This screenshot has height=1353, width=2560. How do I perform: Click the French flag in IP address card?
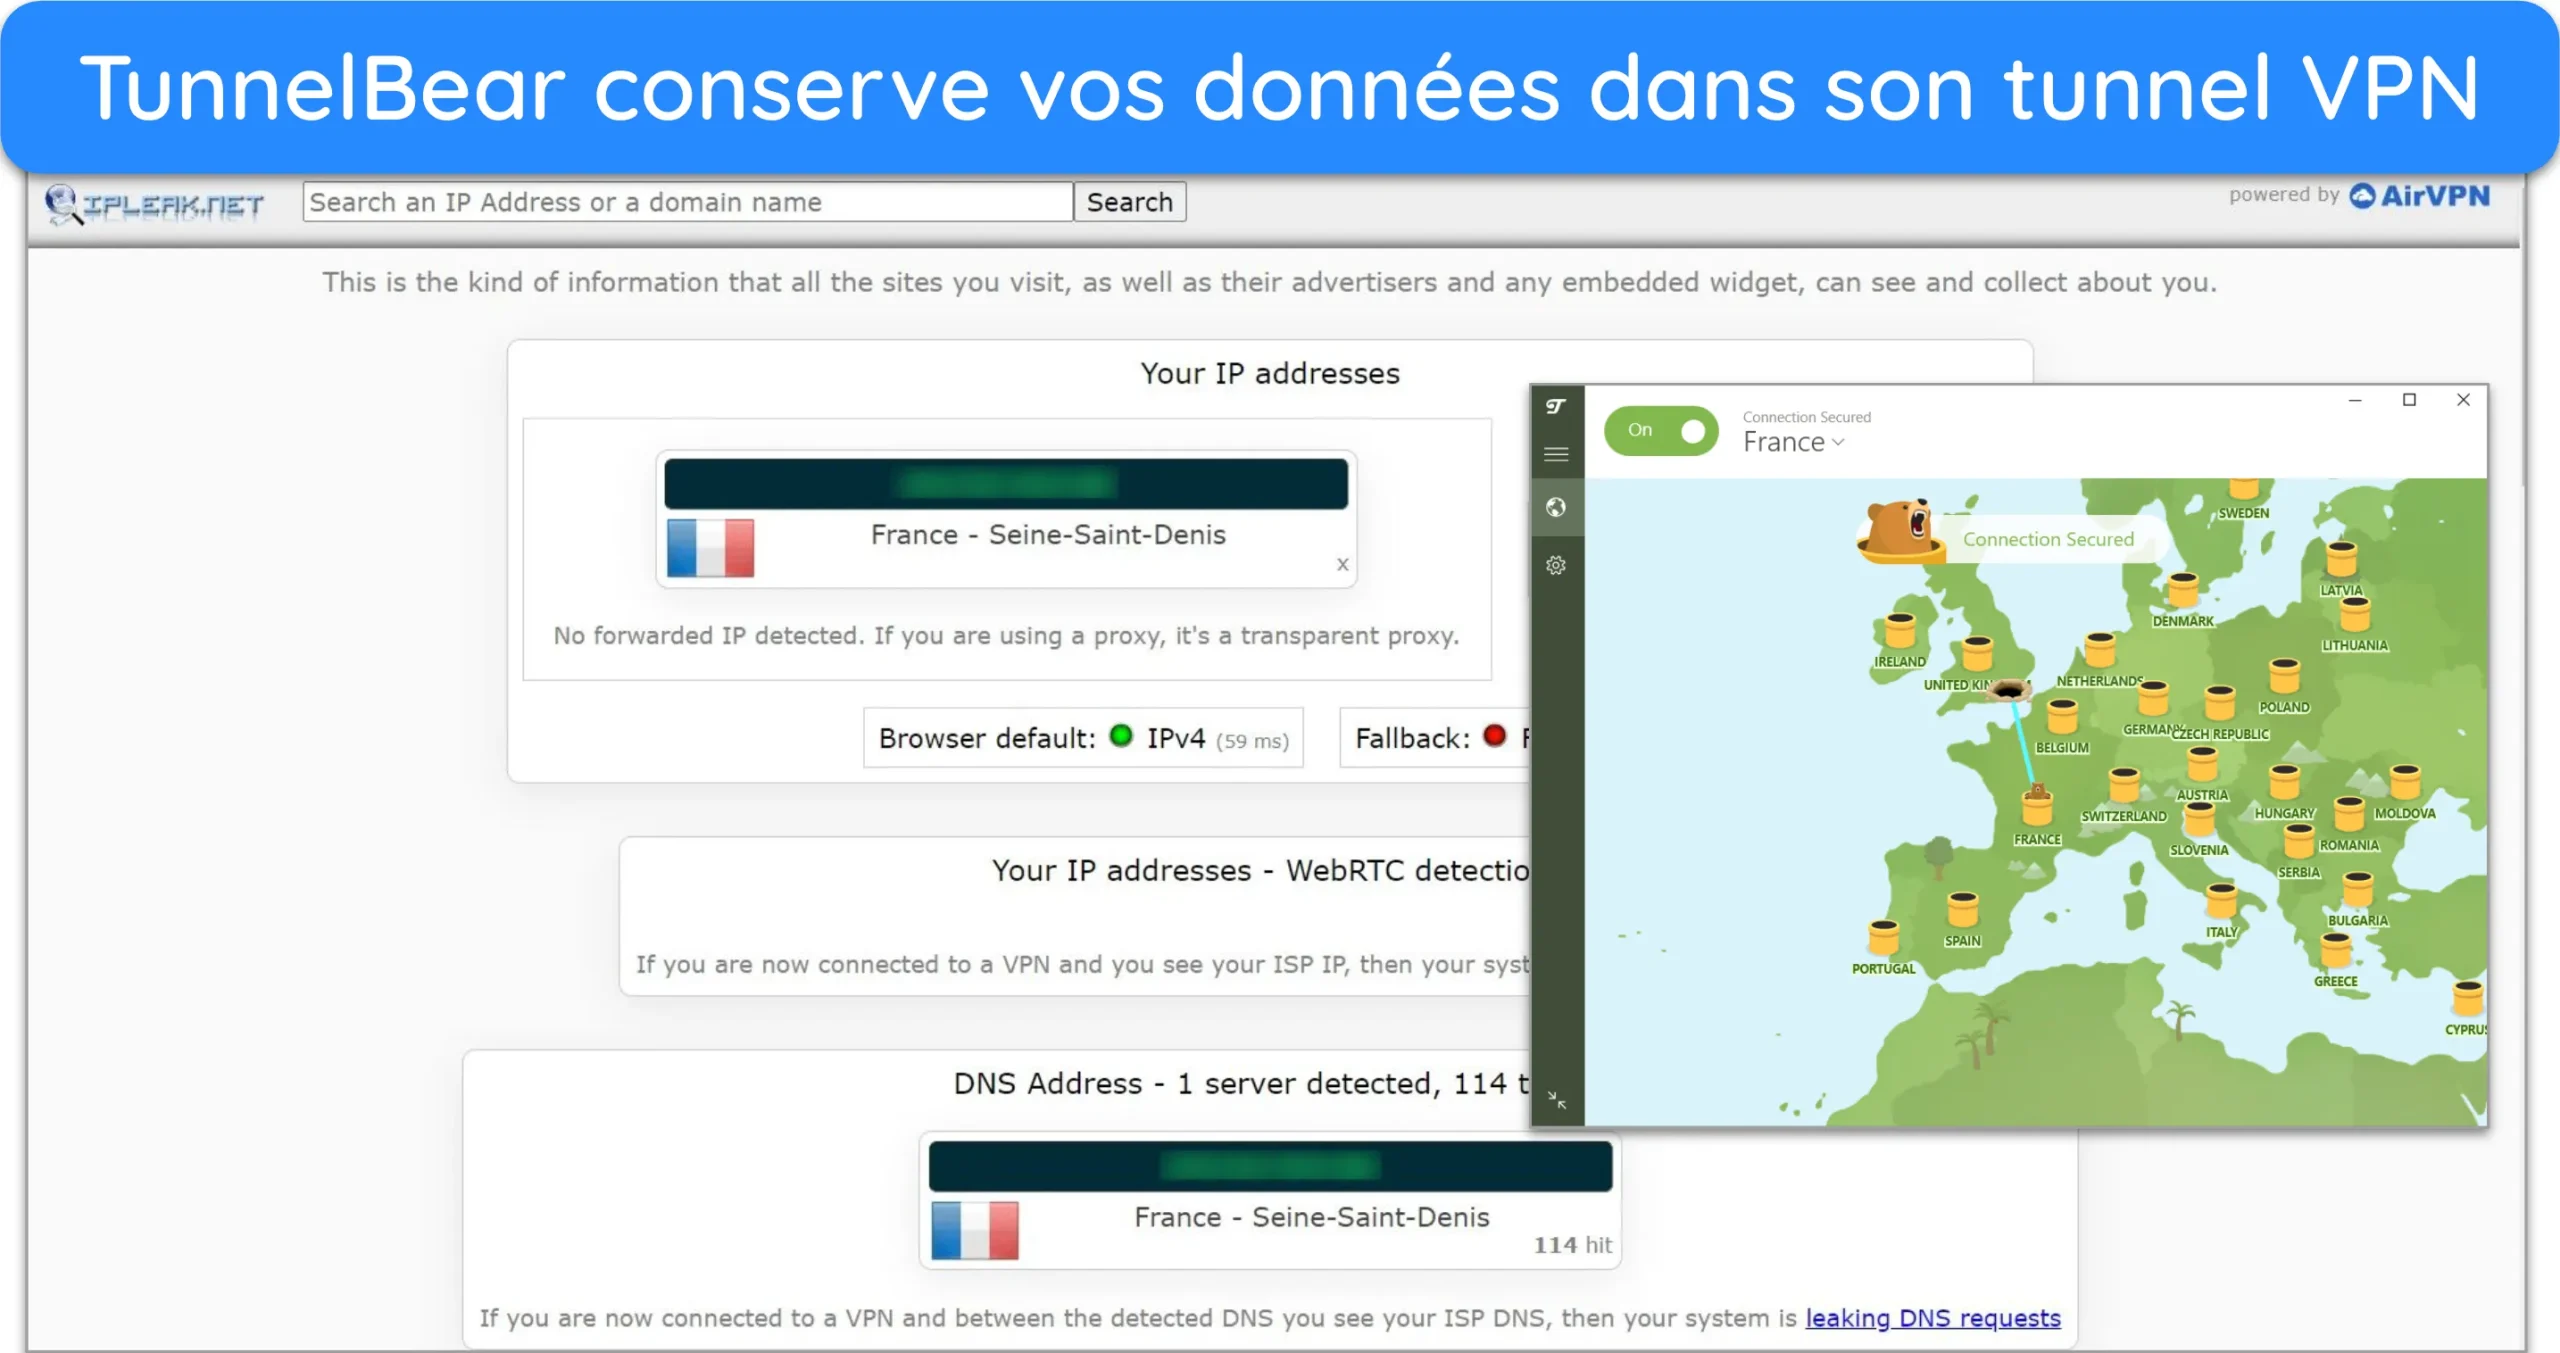(x=711, y=548)
